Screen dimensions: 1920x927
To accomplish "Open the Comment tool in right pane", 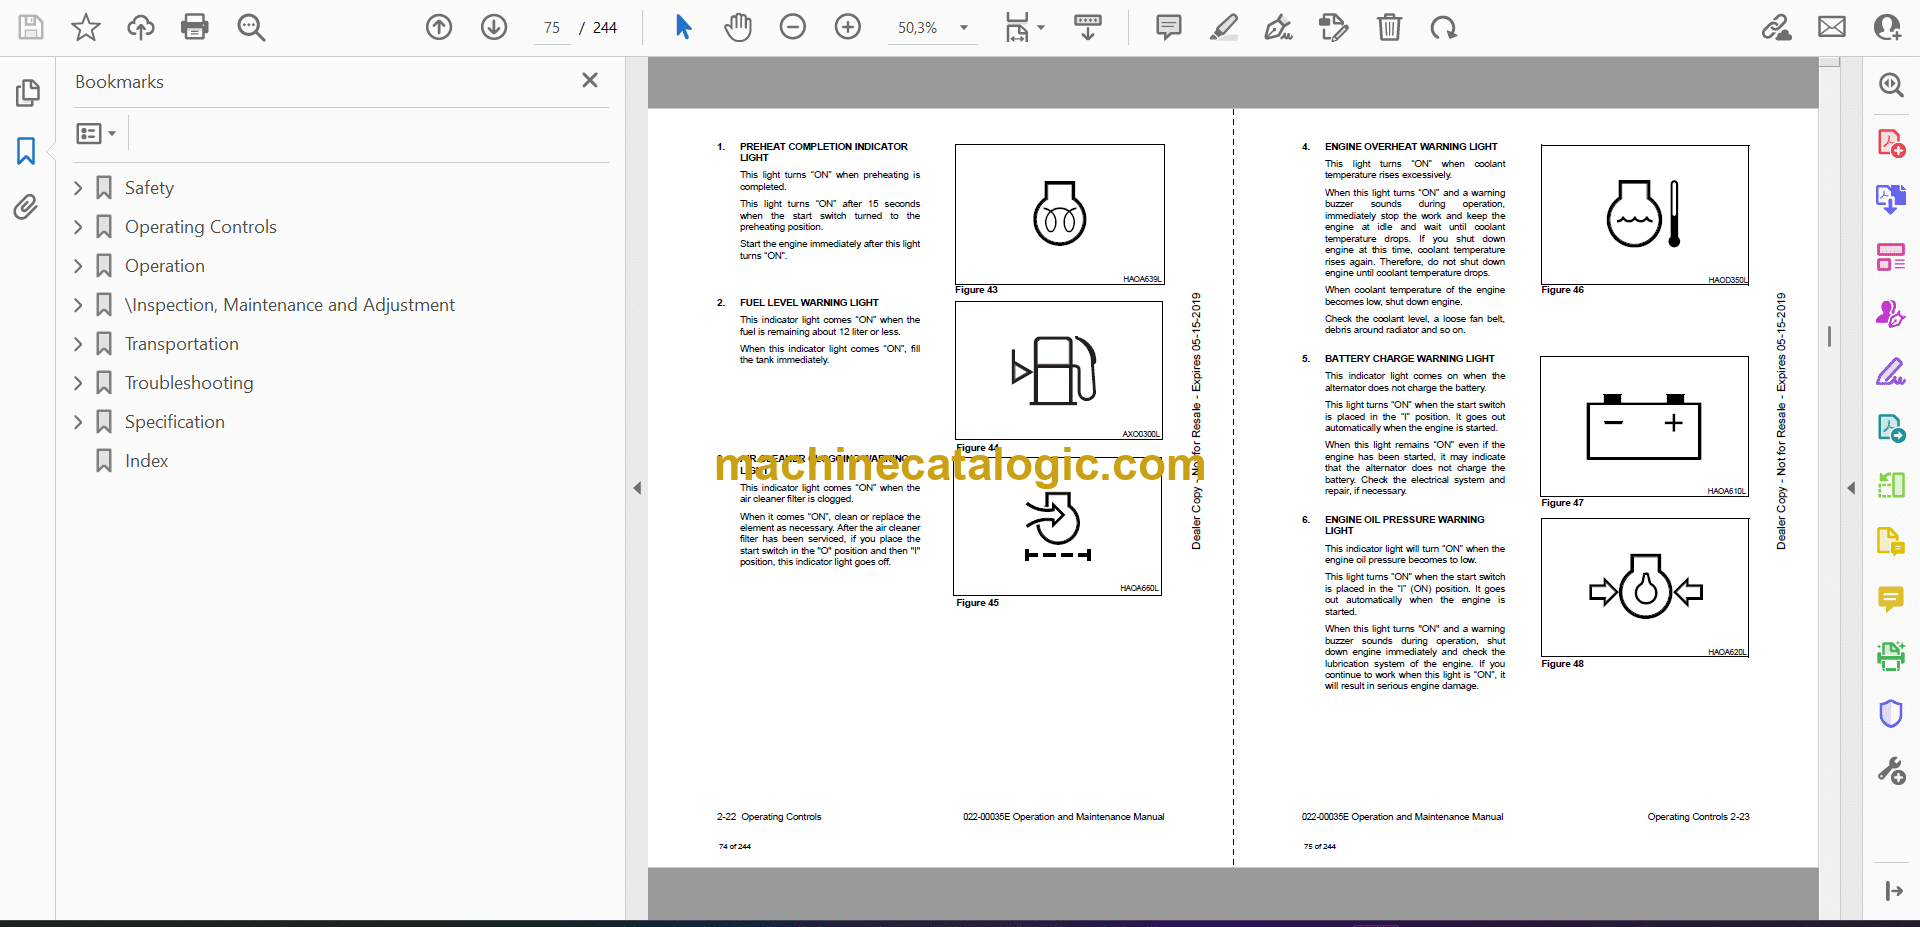I will point(1890,599).
